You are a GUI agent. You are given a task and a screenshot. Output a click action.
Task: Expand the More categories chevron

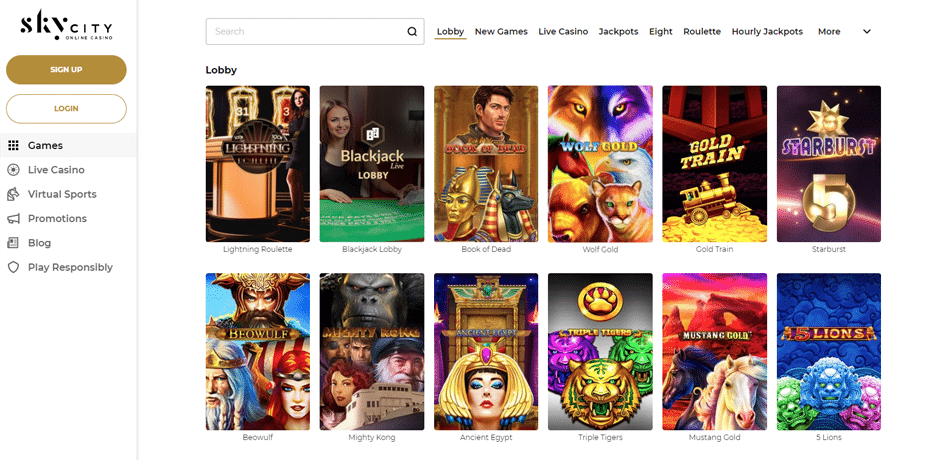coord(867,31)
